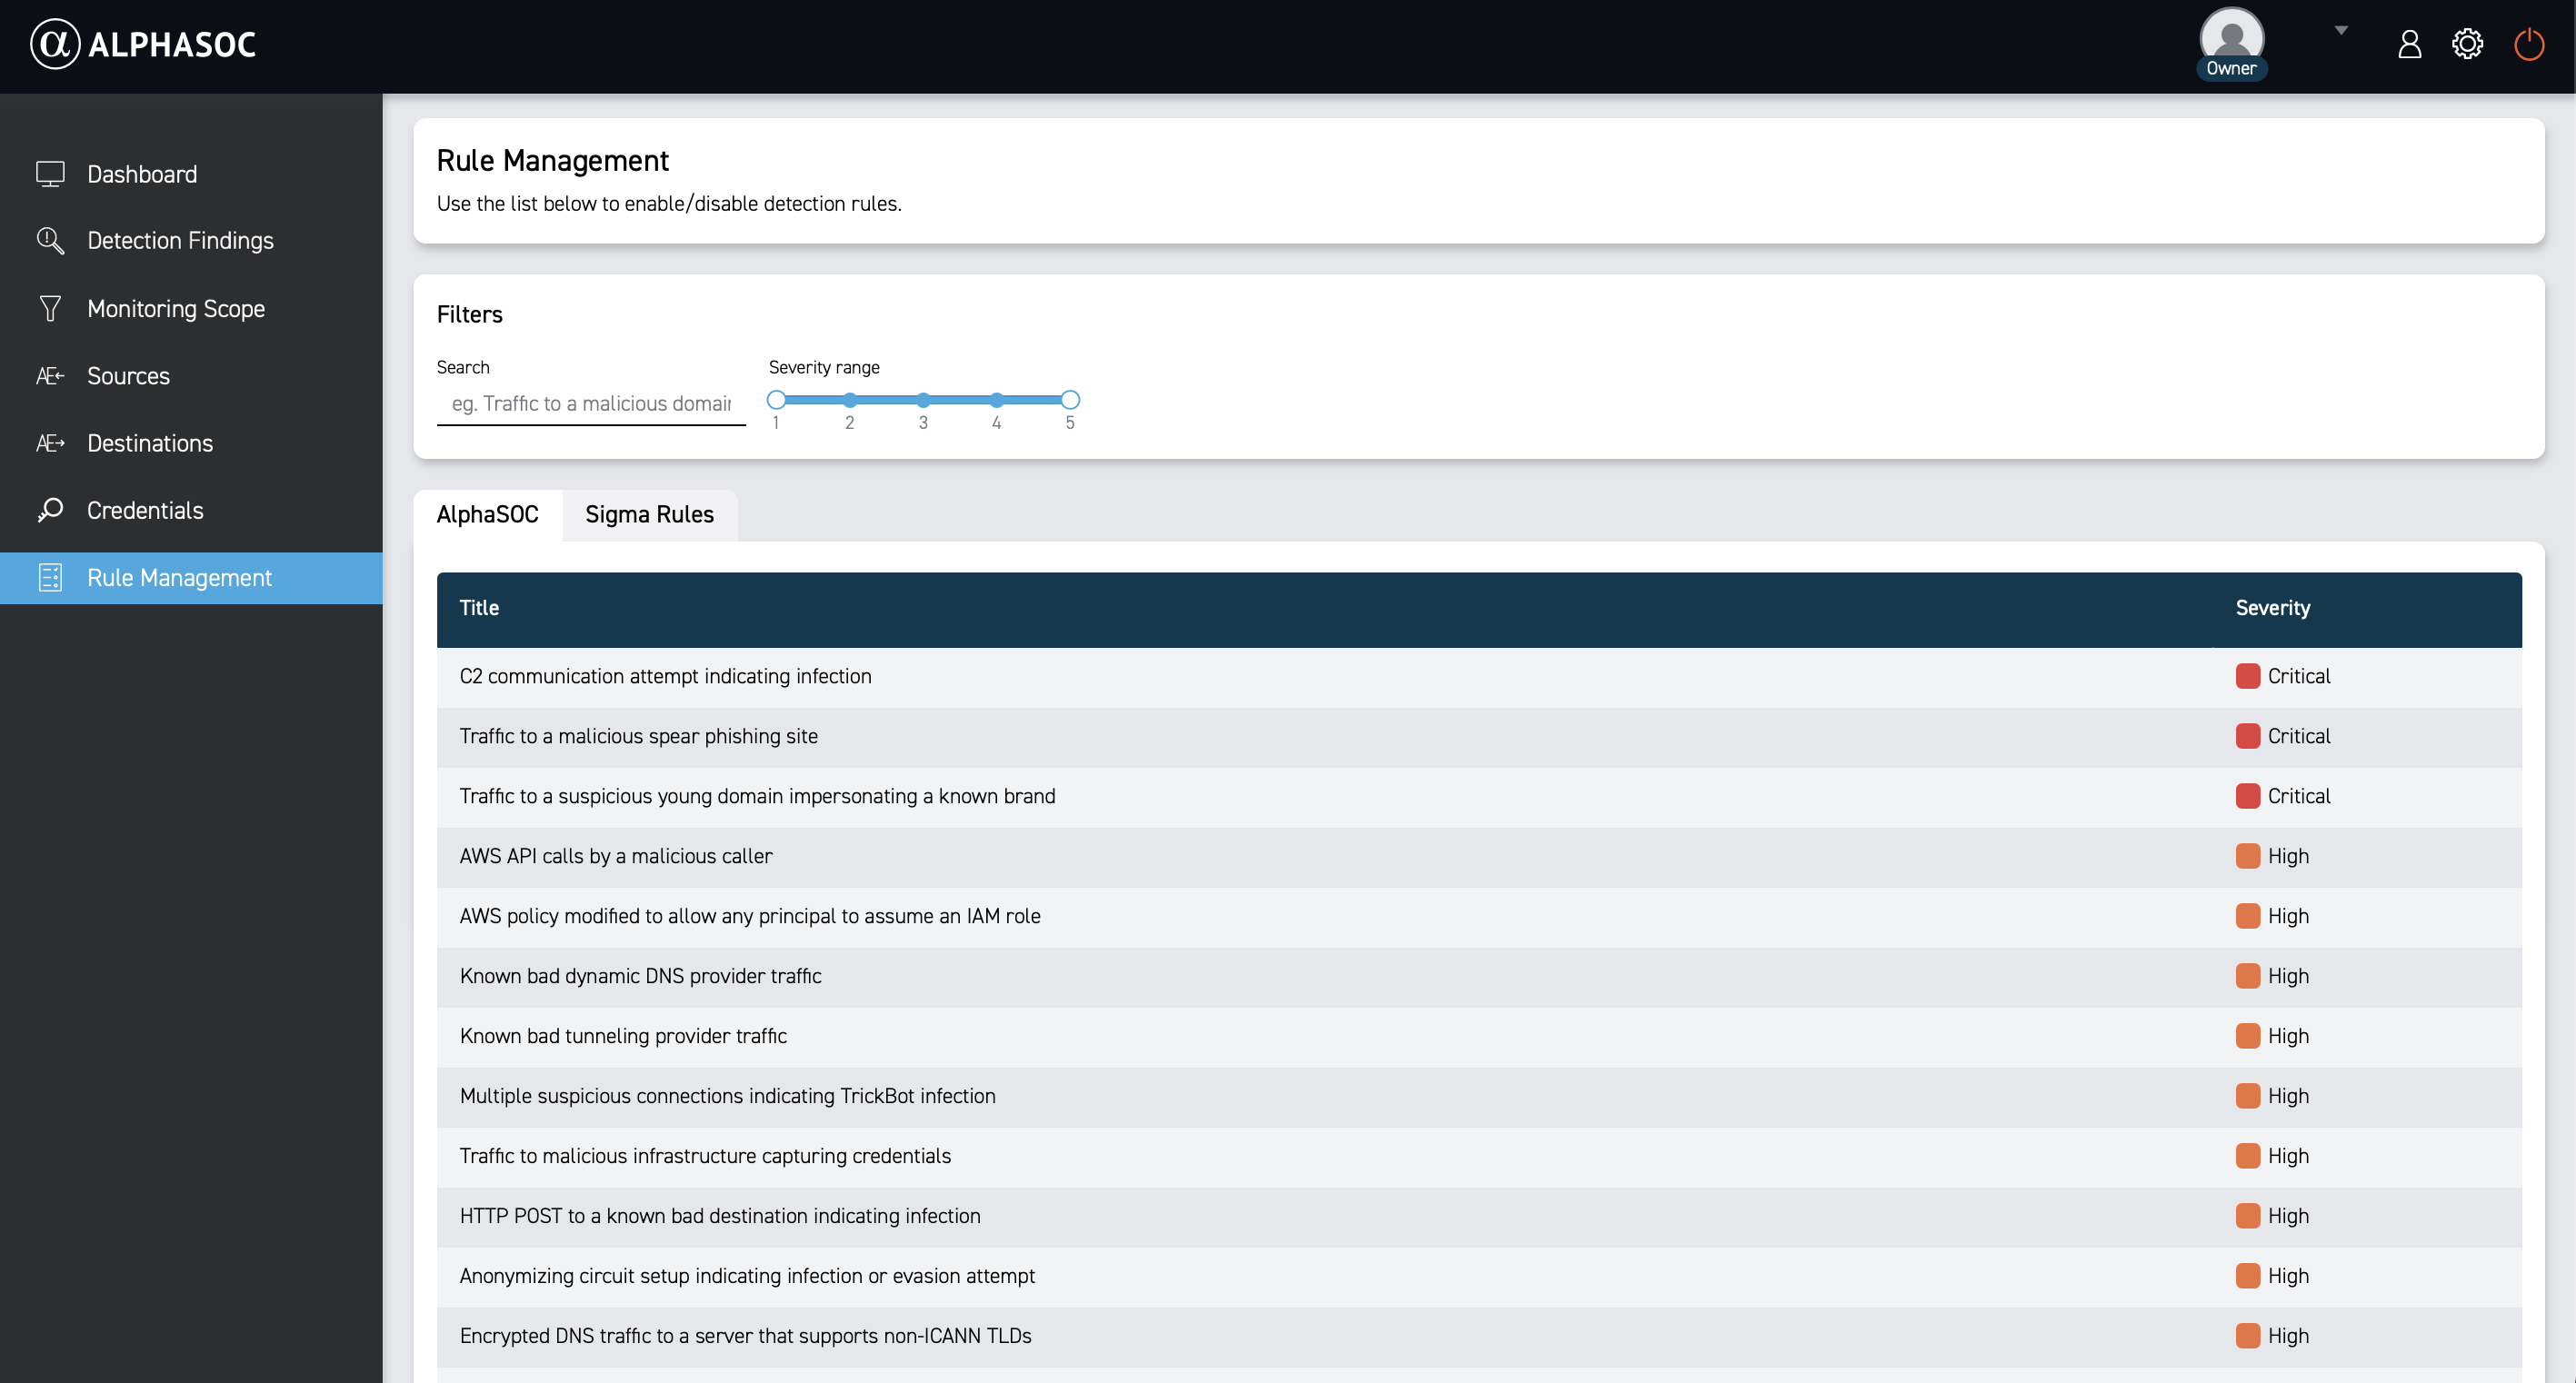Click the Rule Management list icon
Screen dimensions: 2576x1383
[x=50, y=578]
